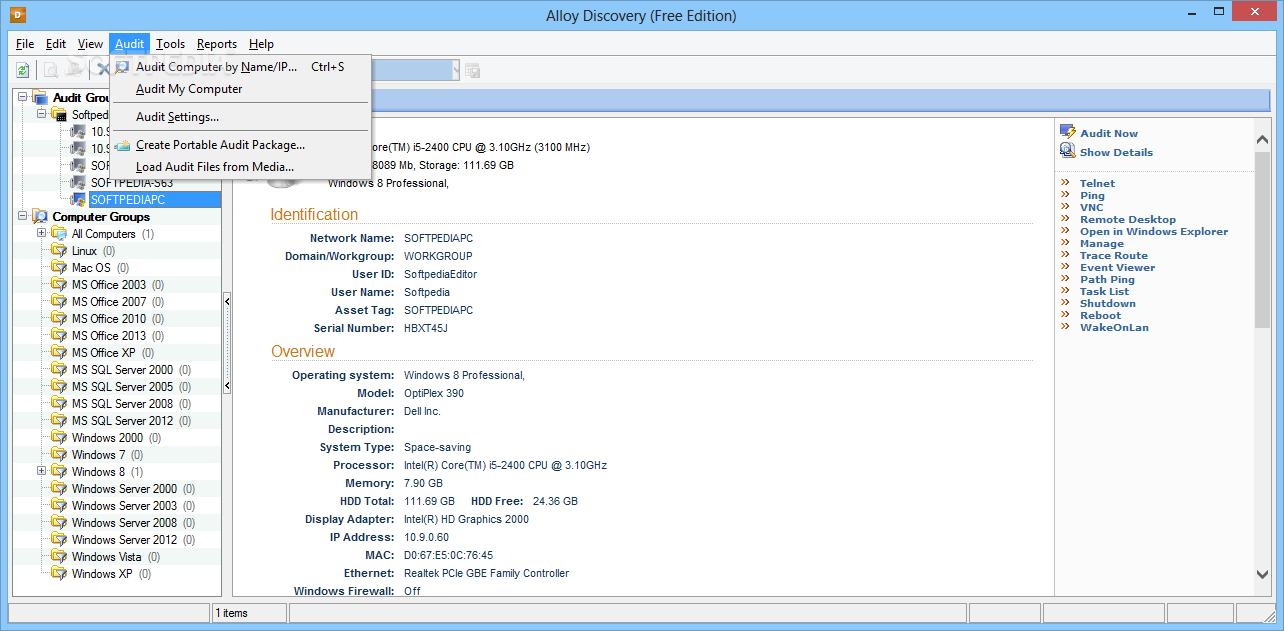The width and height of the screenshot is (1284, 631).
Task: Click the toolbar icon right of the dropdown box
Action: [472, 70]
